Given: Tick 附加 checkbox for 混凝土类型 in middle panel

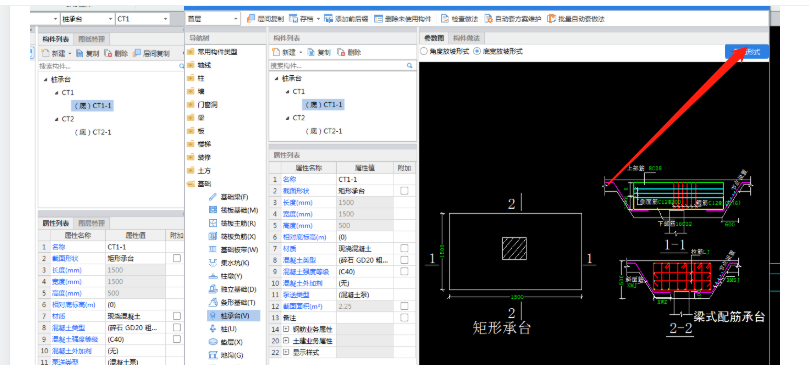Looking at the screenshot, I should pos(404,260).
